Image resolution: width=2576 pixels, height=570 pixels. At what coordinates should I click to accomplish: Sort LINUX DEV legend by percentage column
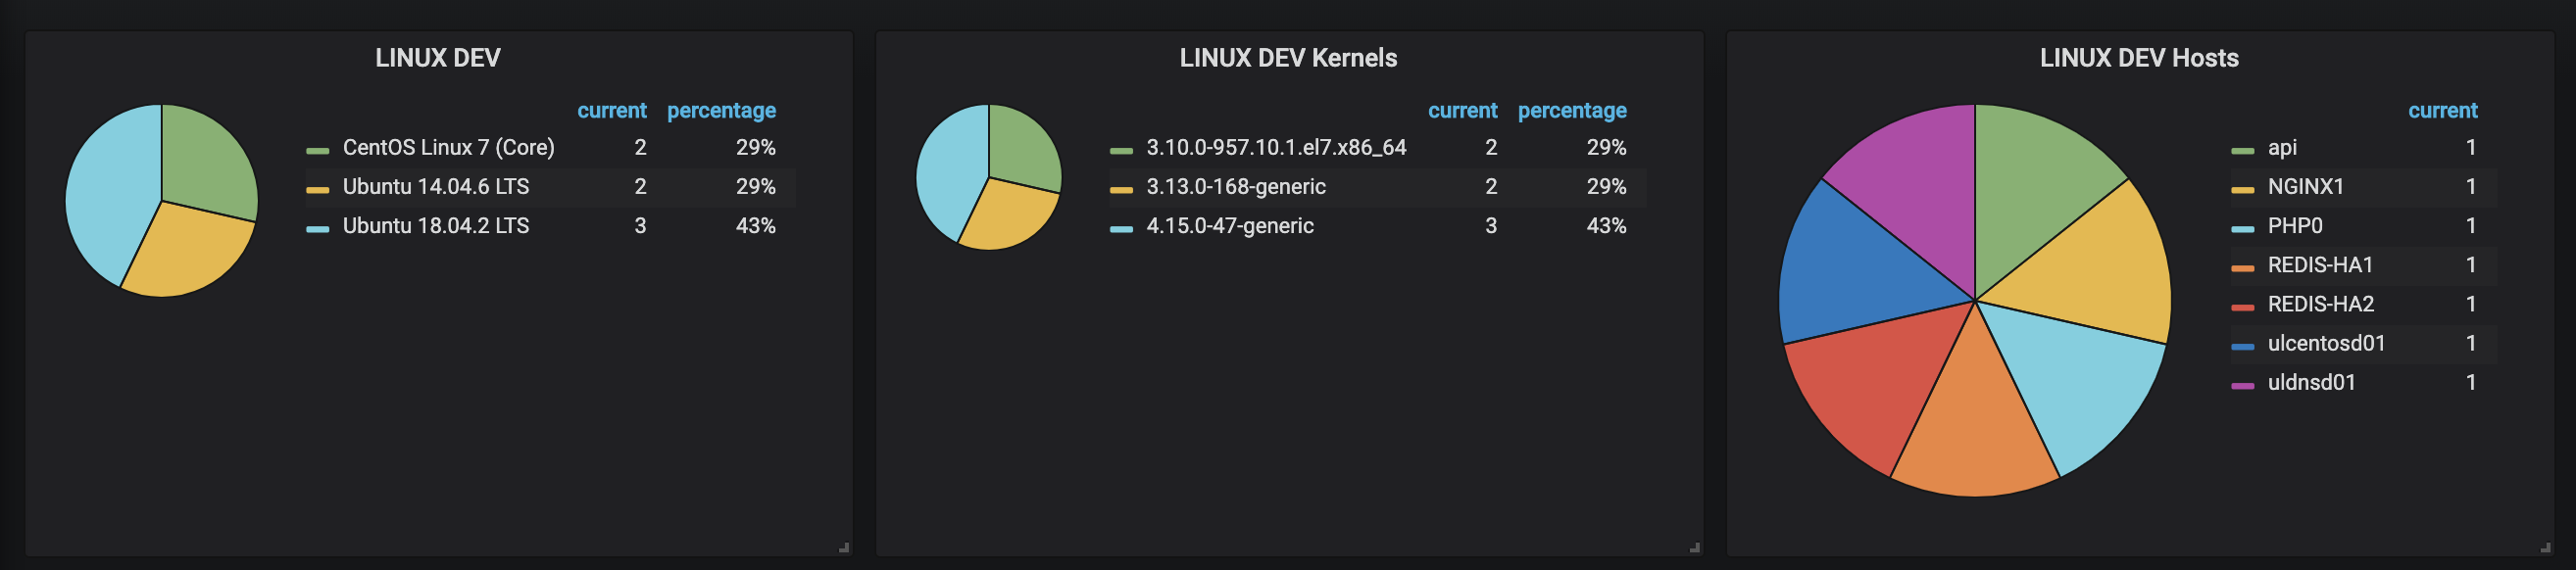721,111
